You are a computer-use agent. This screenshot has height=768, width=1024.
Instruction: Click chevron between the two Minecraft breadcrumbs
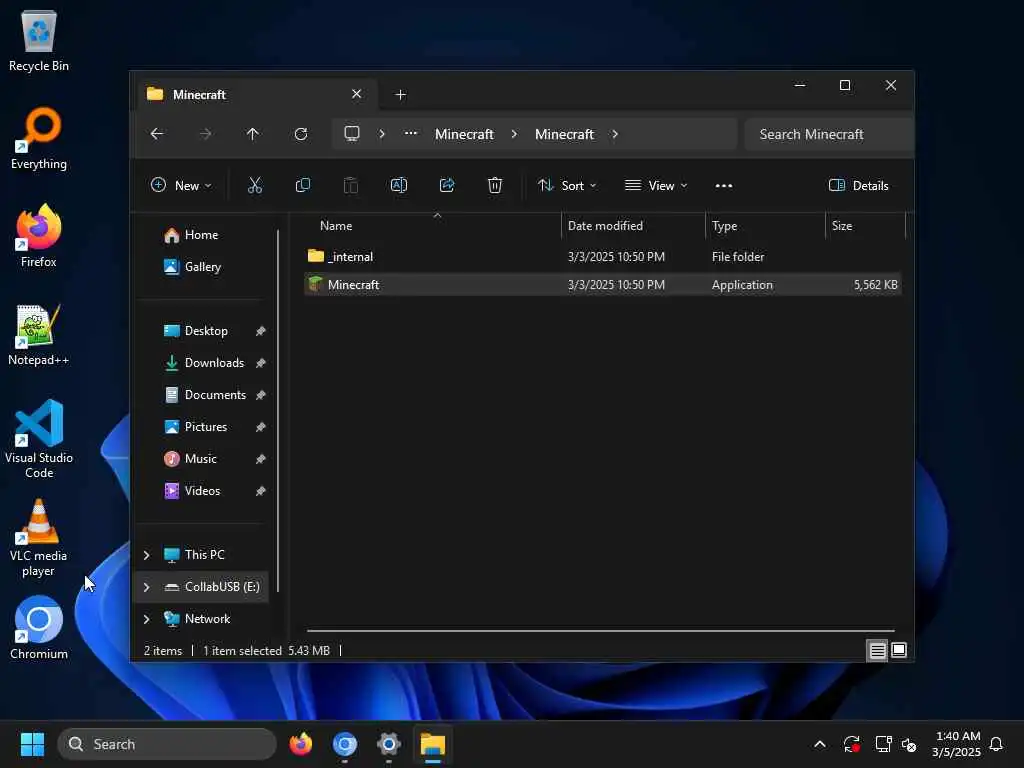tap(515, 134)
